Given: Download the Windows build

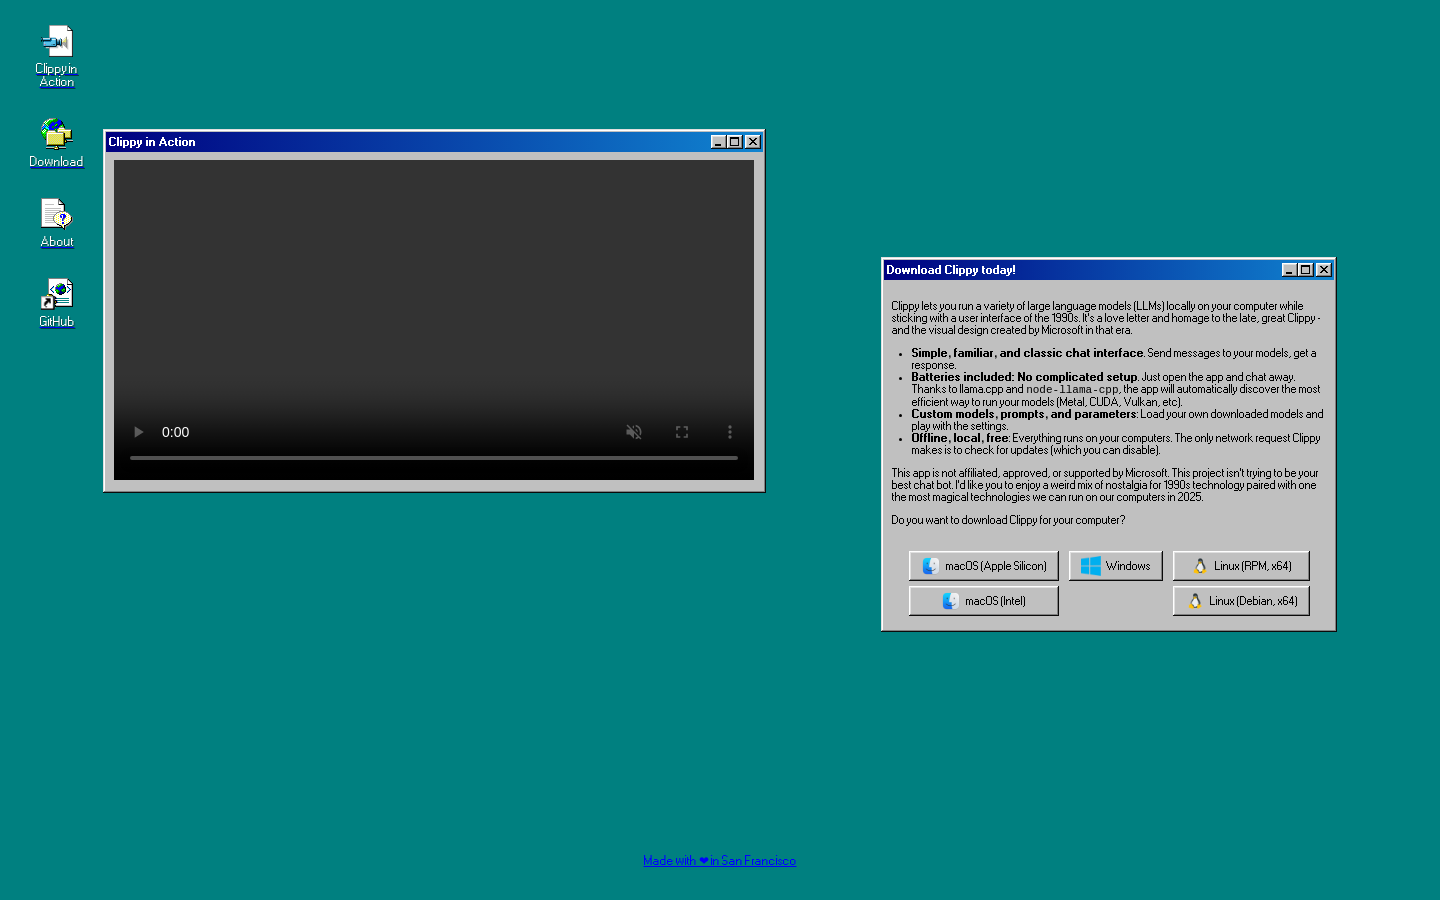Looking at the screenshot, I should coord(1116,566).
